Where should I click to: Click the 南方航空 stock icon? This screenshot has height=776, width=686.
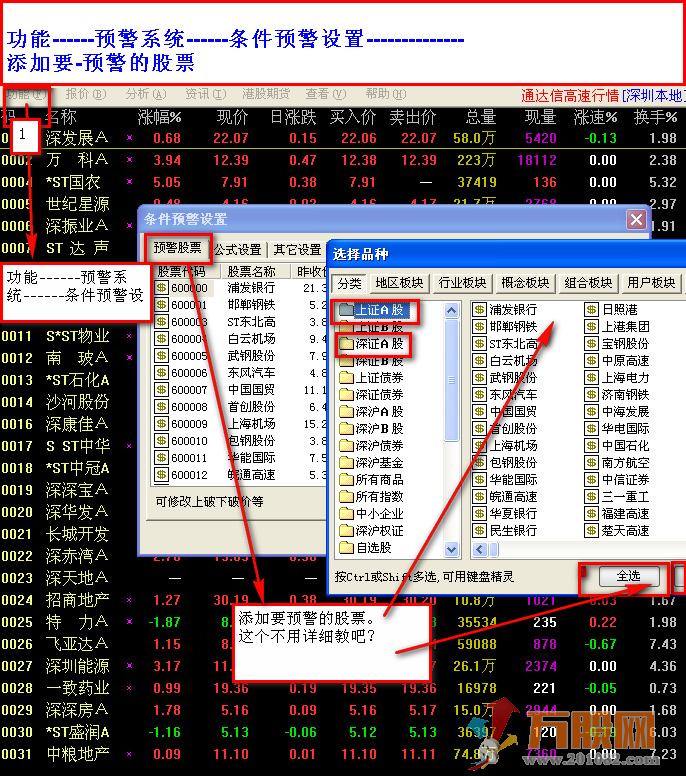591,463
